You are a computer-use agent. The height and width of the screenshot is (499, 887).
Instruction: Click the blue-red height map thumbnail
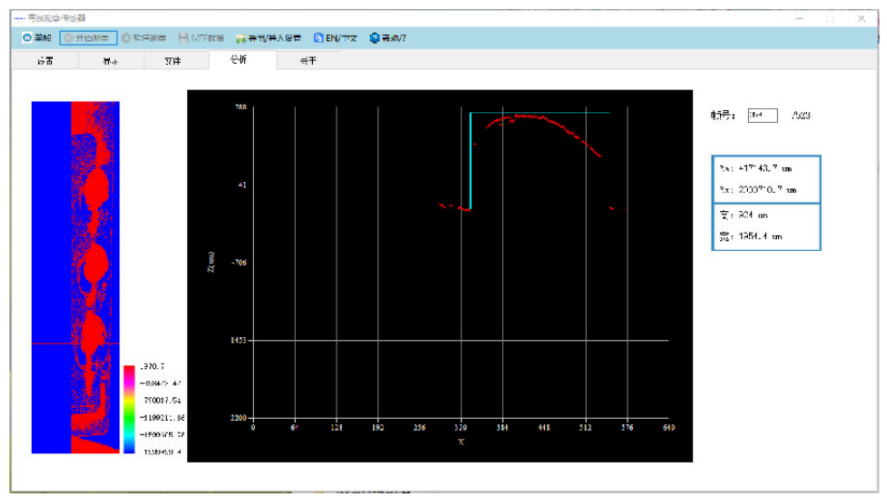pyautogui.click(x=75, y=277)
